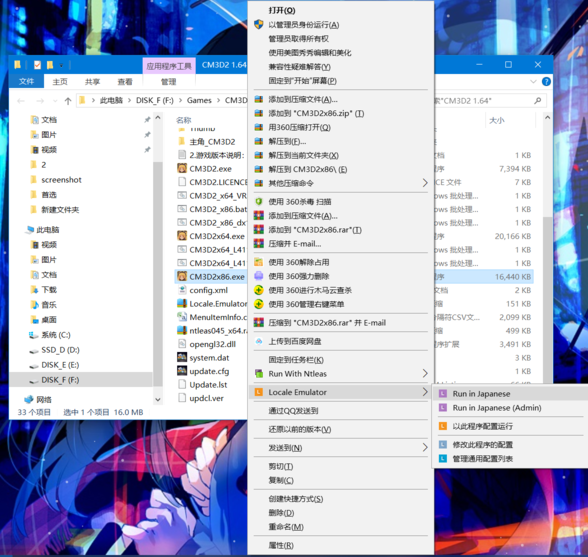Viewport: 588px width, 557px height.
Task: Click the properties checkmark icon in the title bar
Action: pos(37,65)
